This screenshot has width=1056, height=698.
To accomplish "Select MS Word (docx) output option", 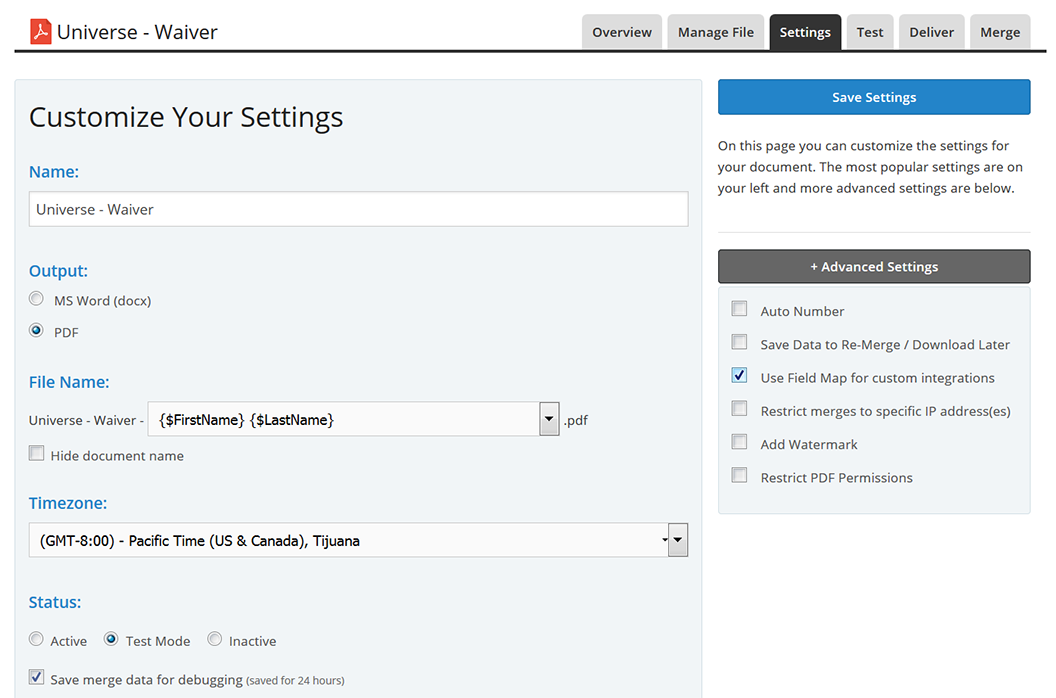I will coord(37,299).
